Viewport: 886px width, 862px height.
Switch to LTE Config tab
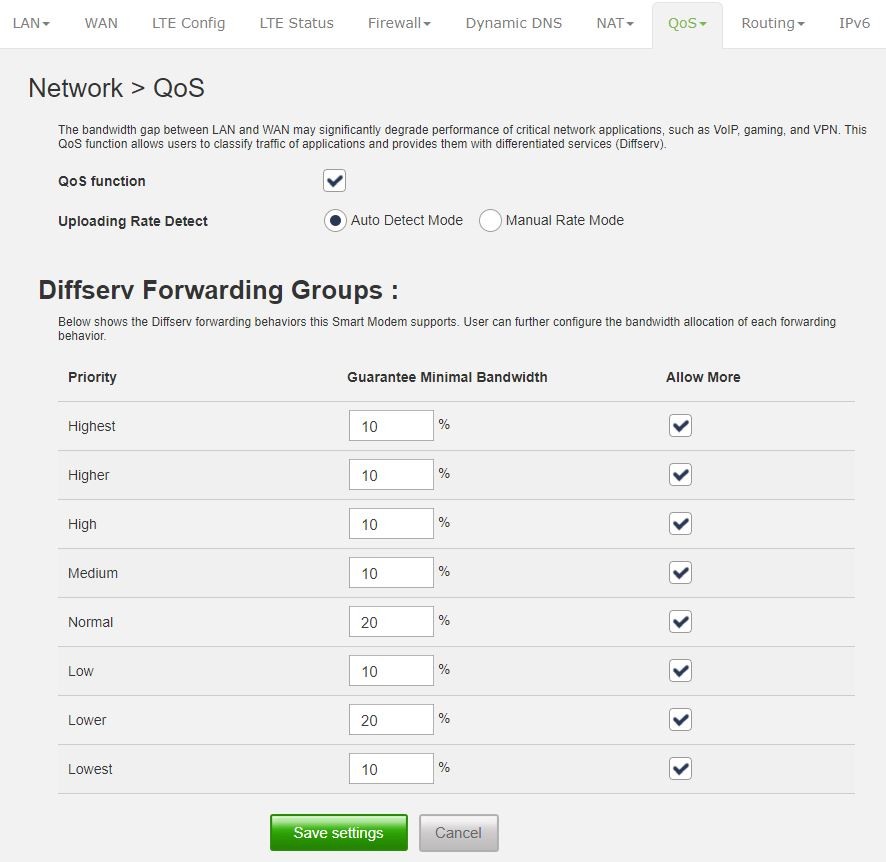point(188,23)
